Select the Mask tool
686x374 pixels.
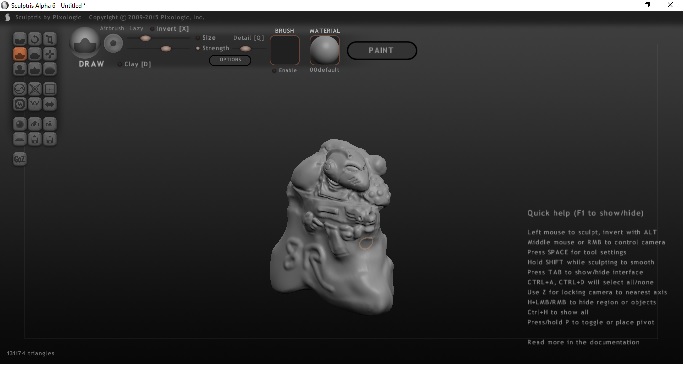[x=20, y=104]
